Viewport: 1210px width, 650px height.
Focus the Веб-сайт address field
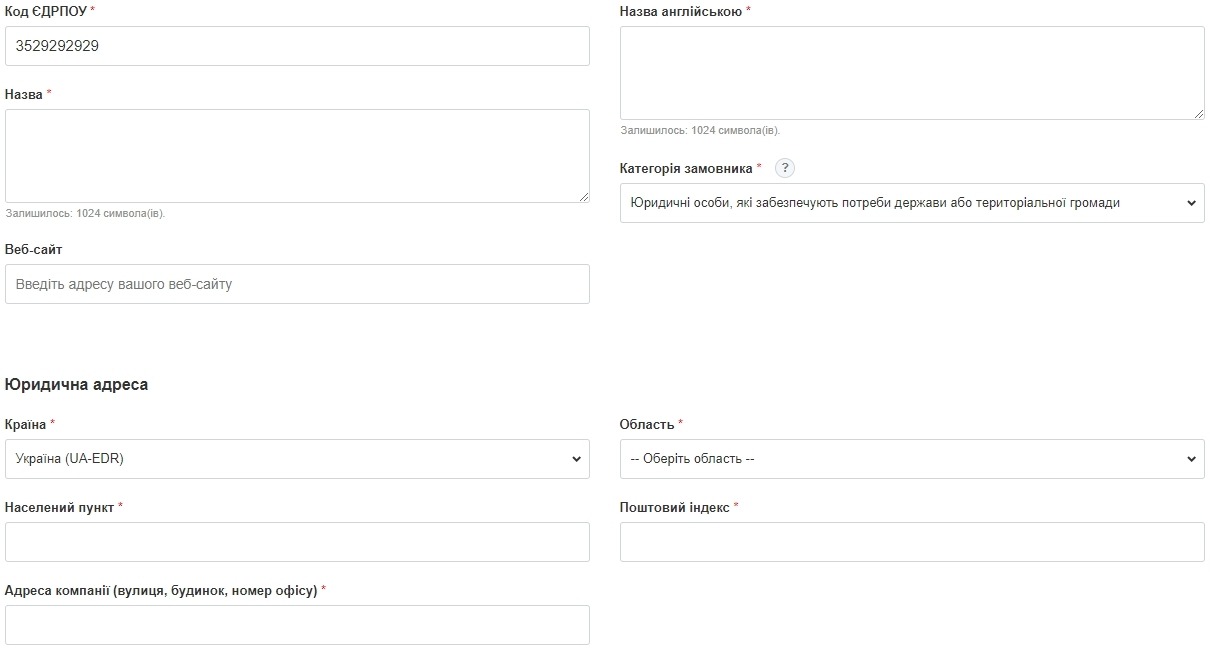(x=297, y=284)
